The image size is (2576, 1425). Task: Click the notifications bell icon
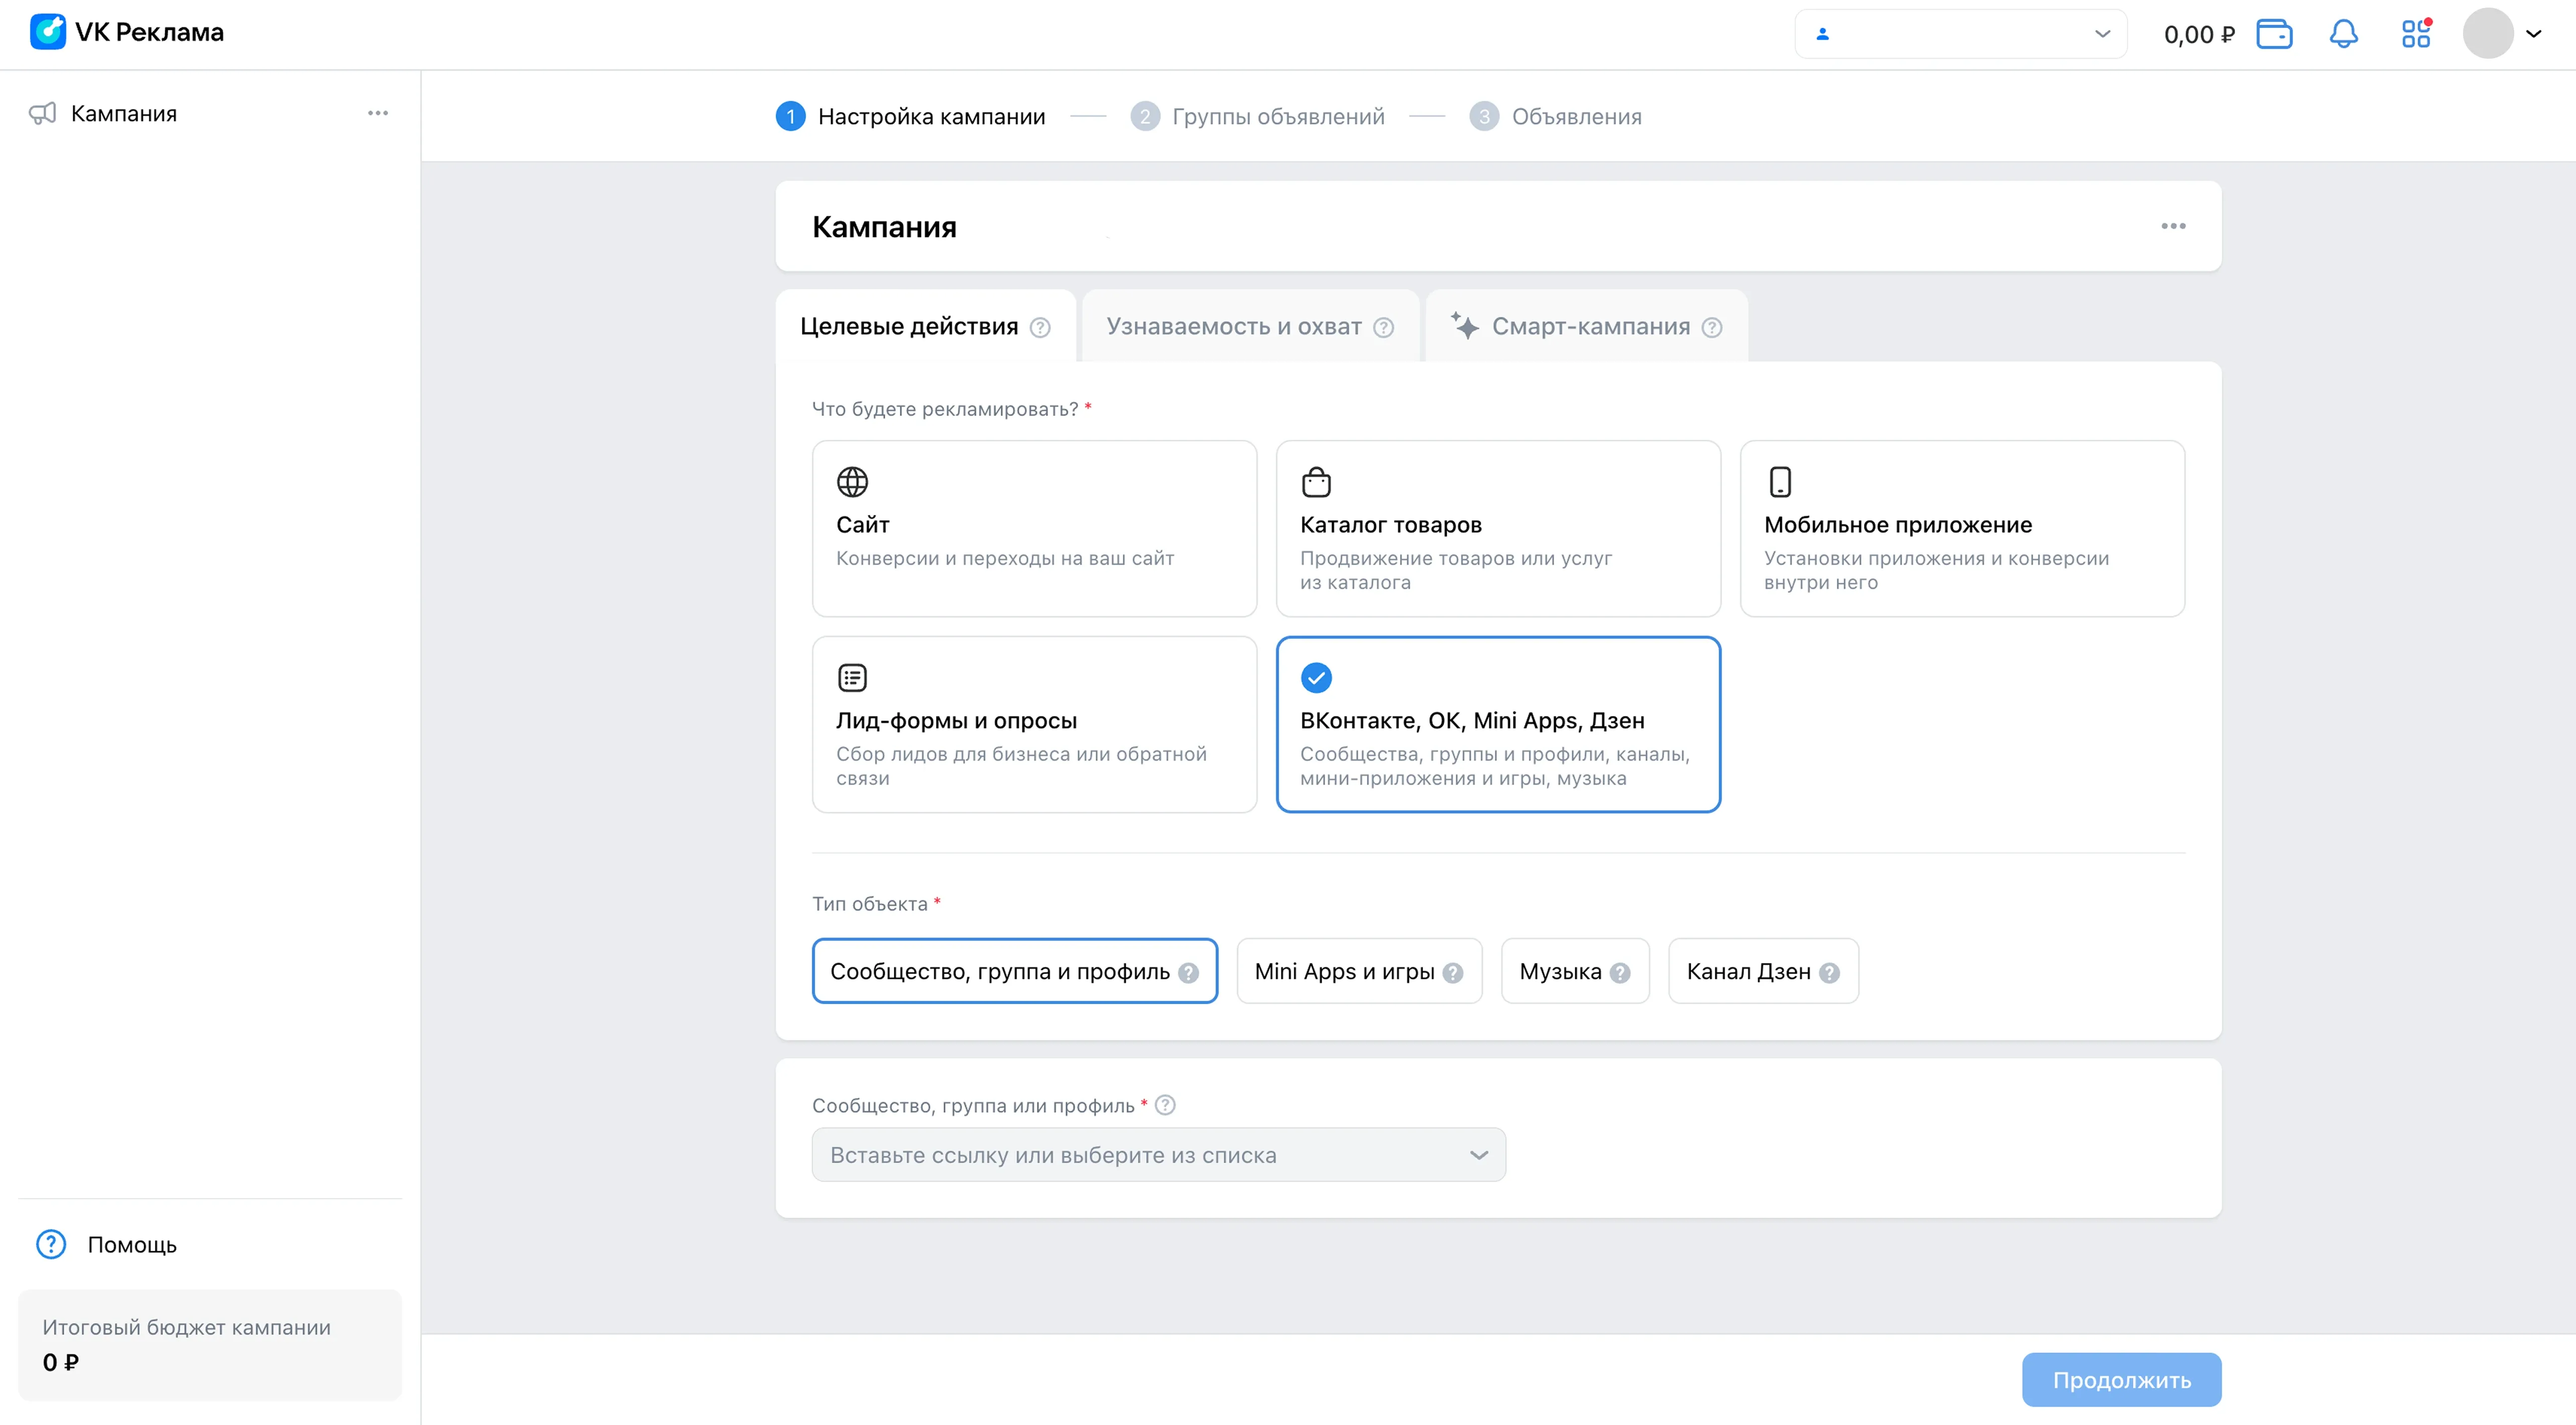click(x=2343, y=34)
